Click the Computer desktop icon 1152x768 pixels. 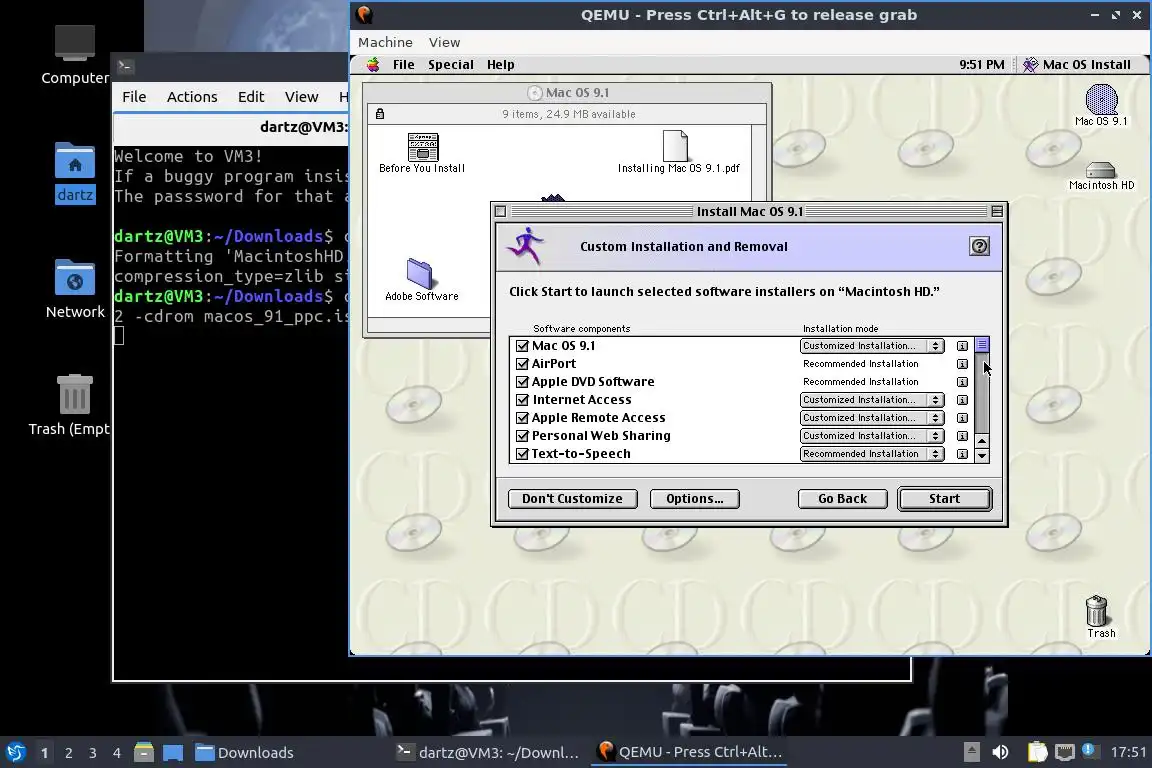coord(74,54)
